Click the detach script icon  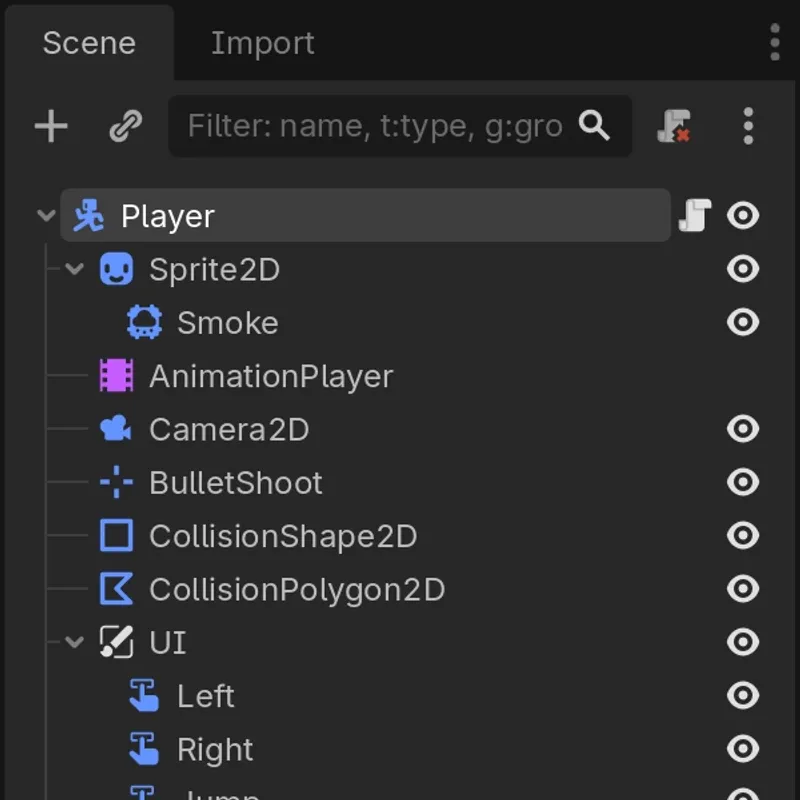(x=674, y=126)
